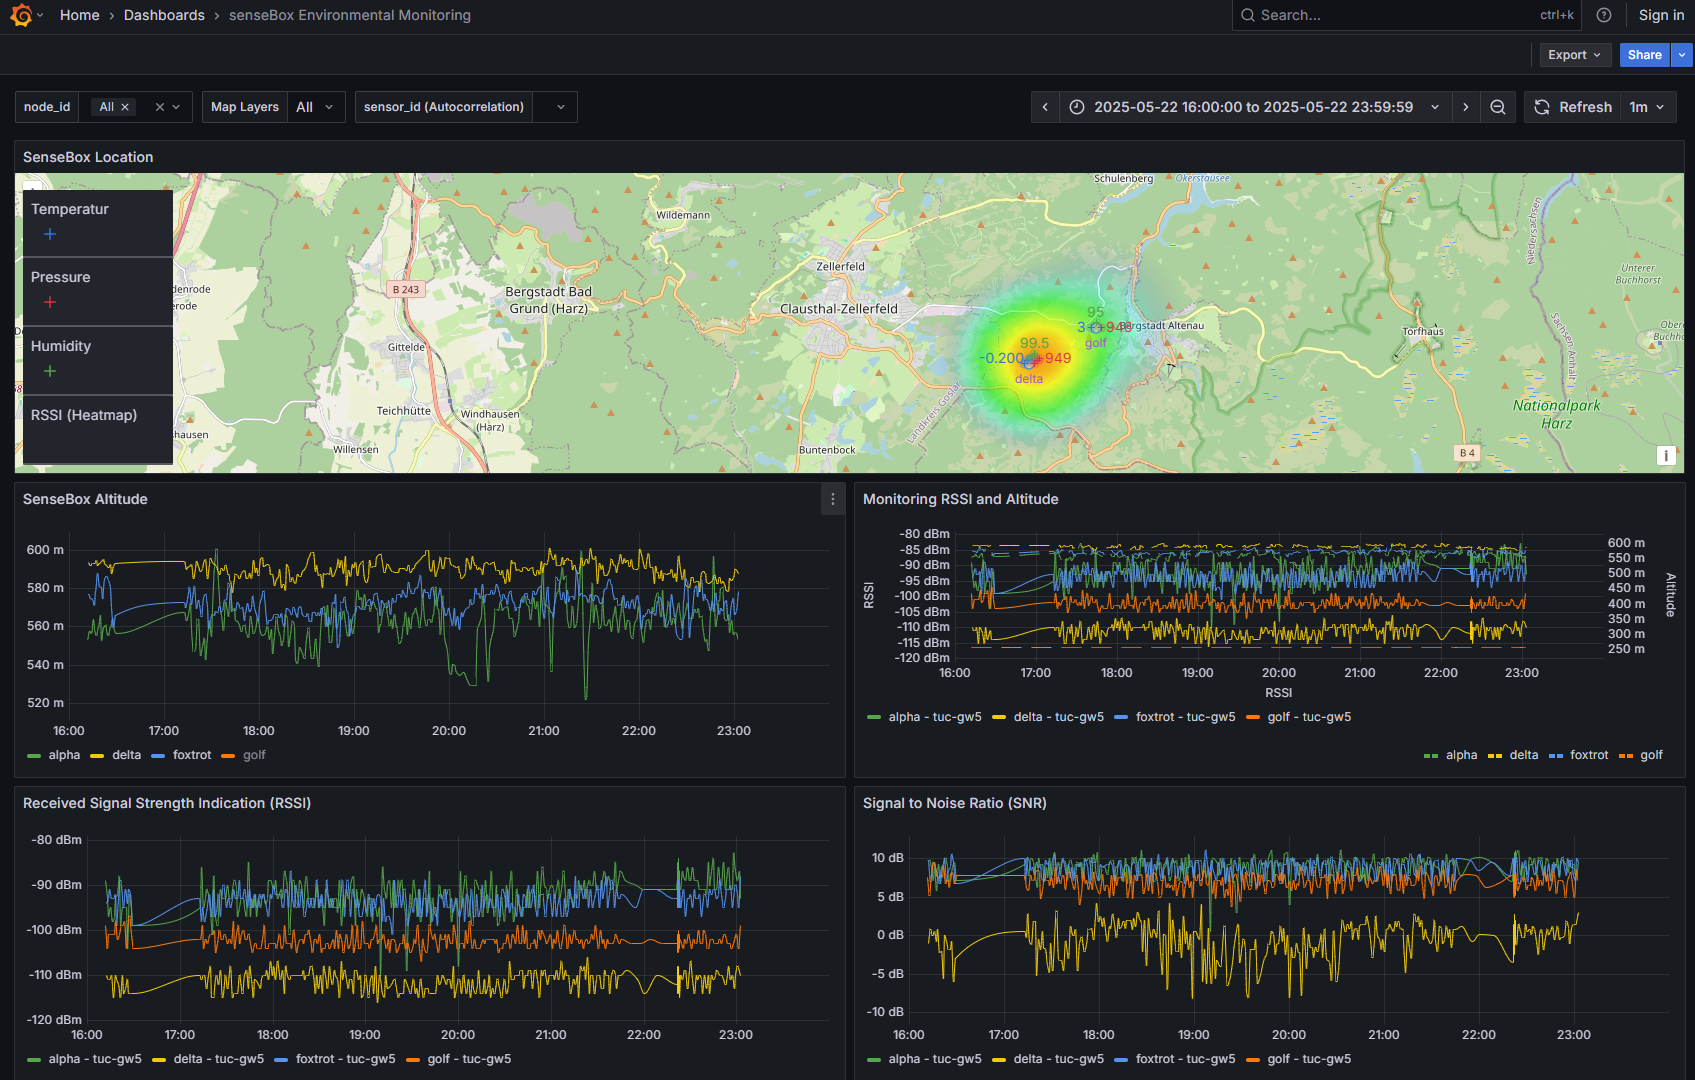Image resolution: width=1695 pixels, height=1080 pixels.
Task: Toggle alpha series in SenseBox Altitude legend
Action: pos(63,755)
